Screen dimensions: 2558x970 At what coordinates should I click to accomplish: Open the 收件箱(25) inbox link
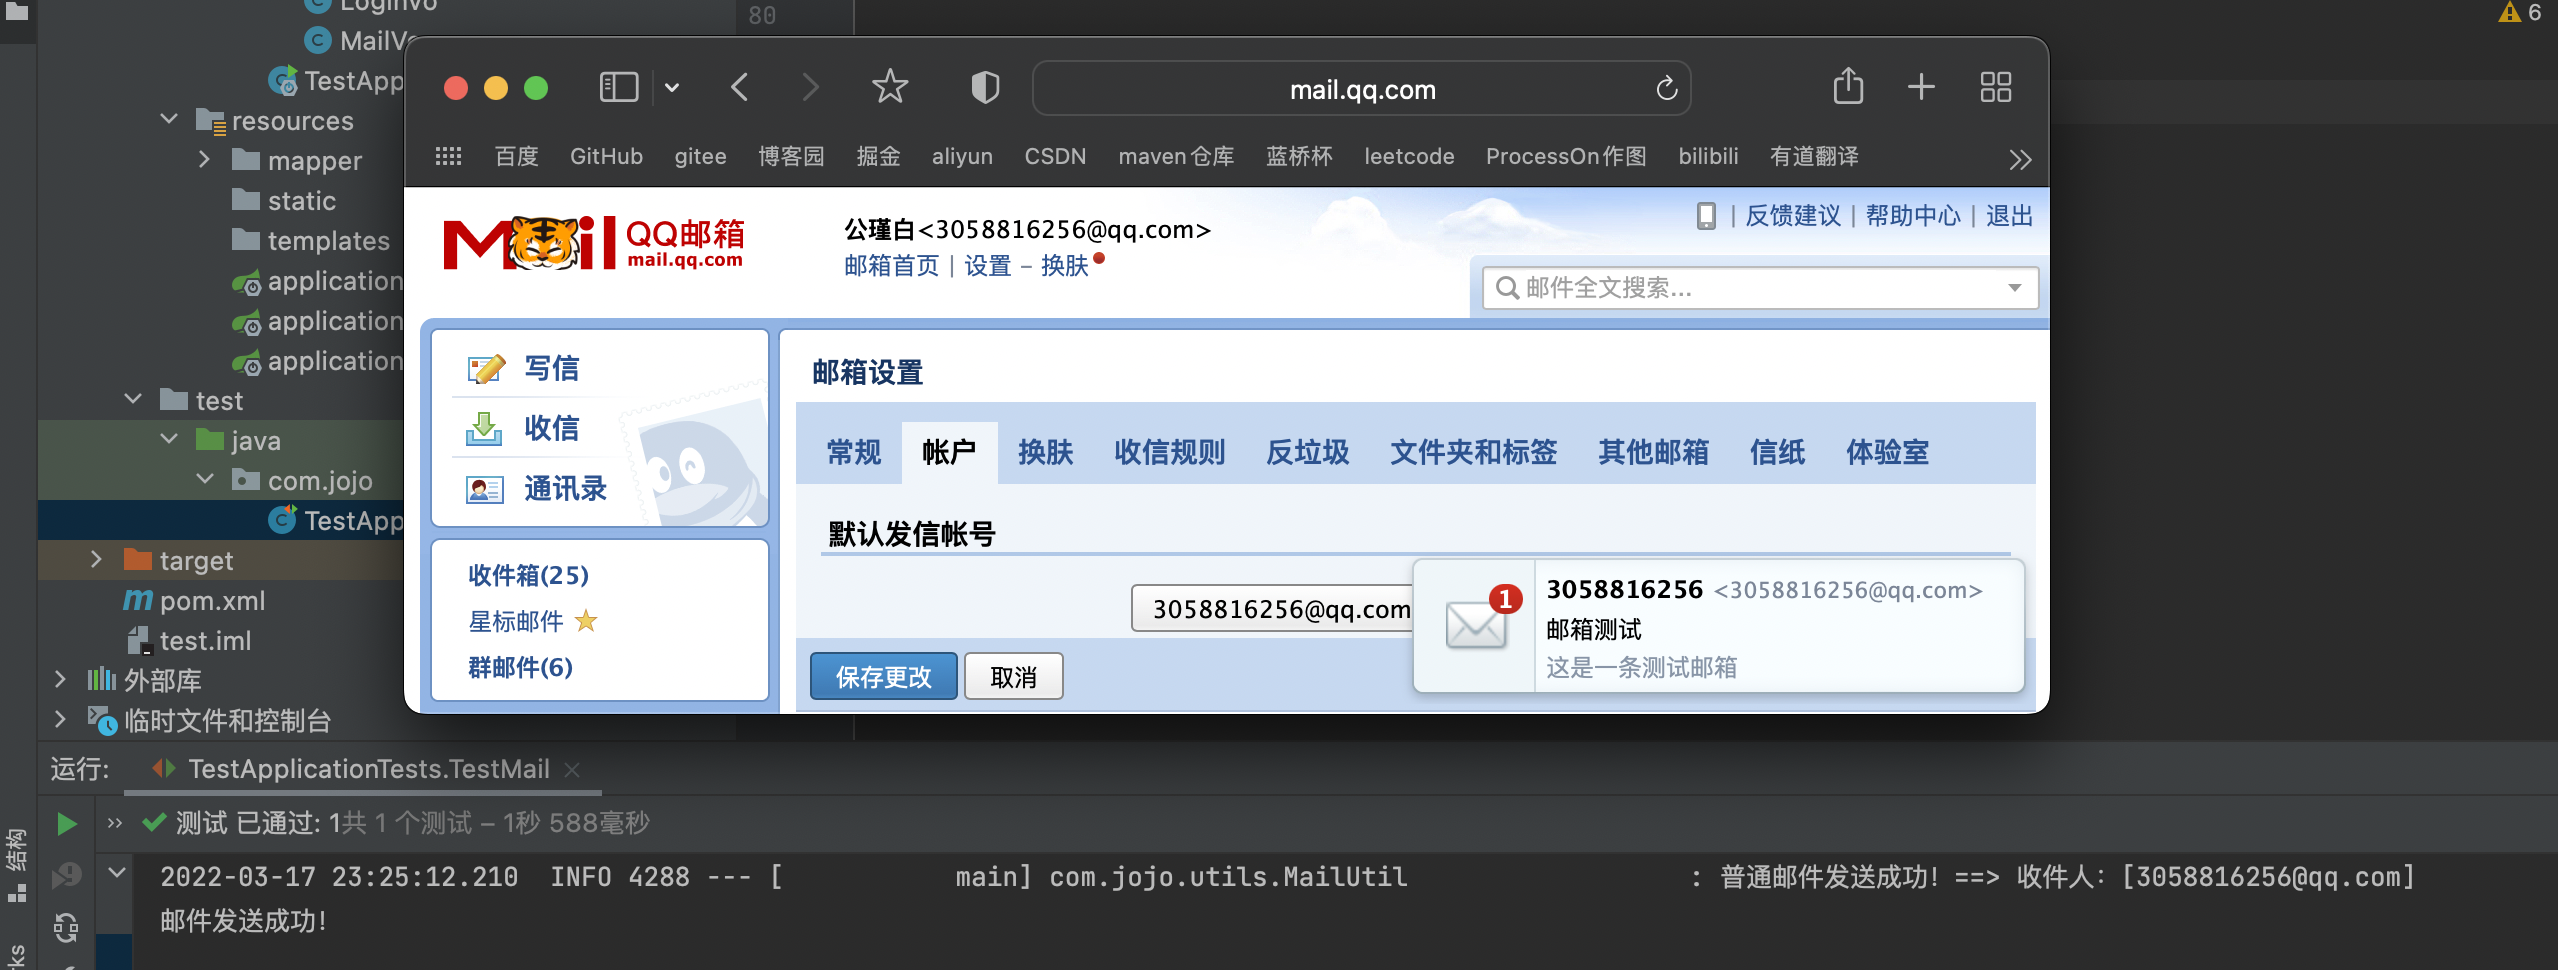[528, 575]
